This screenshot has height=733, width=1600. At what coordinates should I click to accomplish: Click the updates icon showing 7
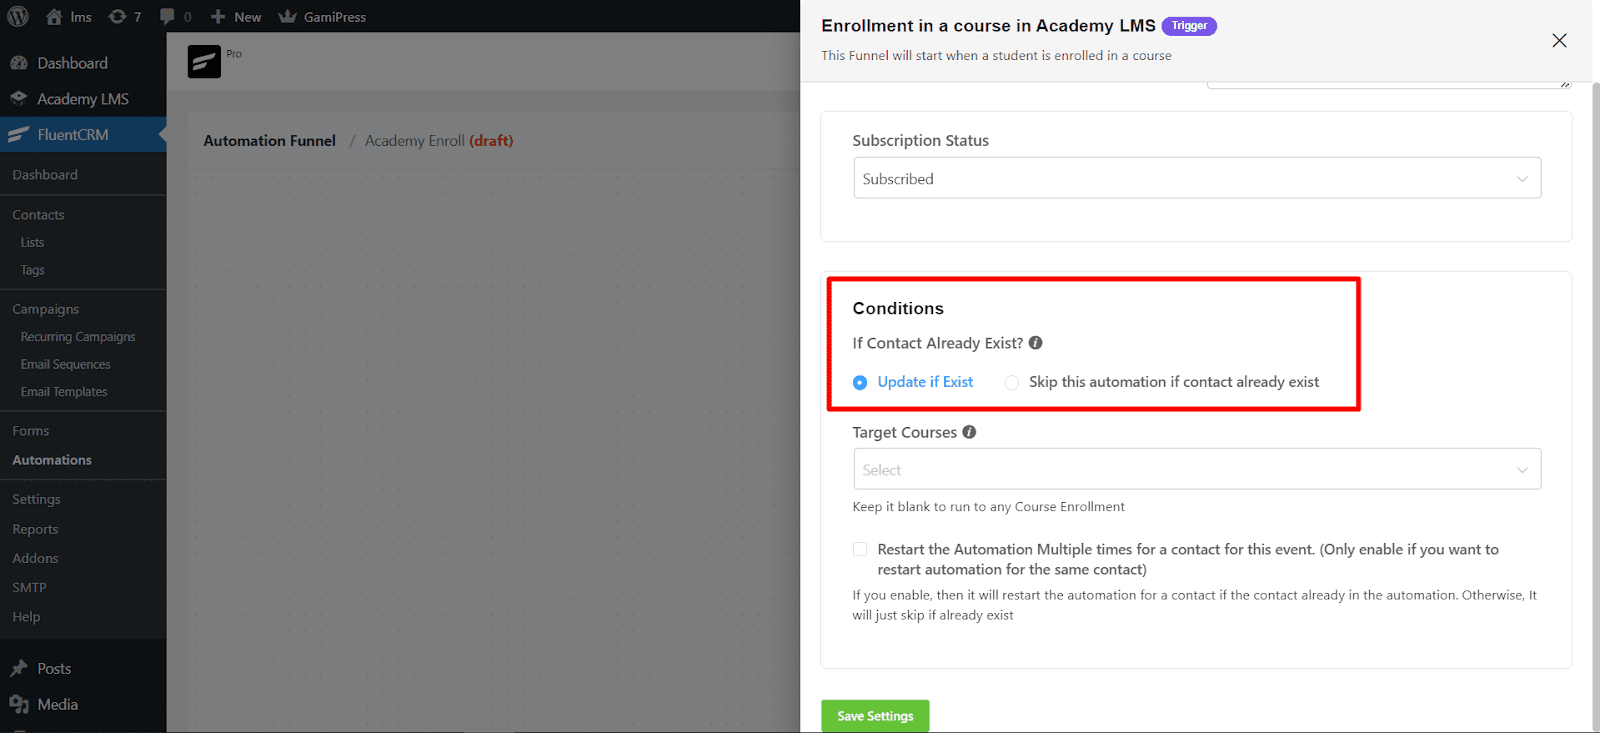(119, 16)
